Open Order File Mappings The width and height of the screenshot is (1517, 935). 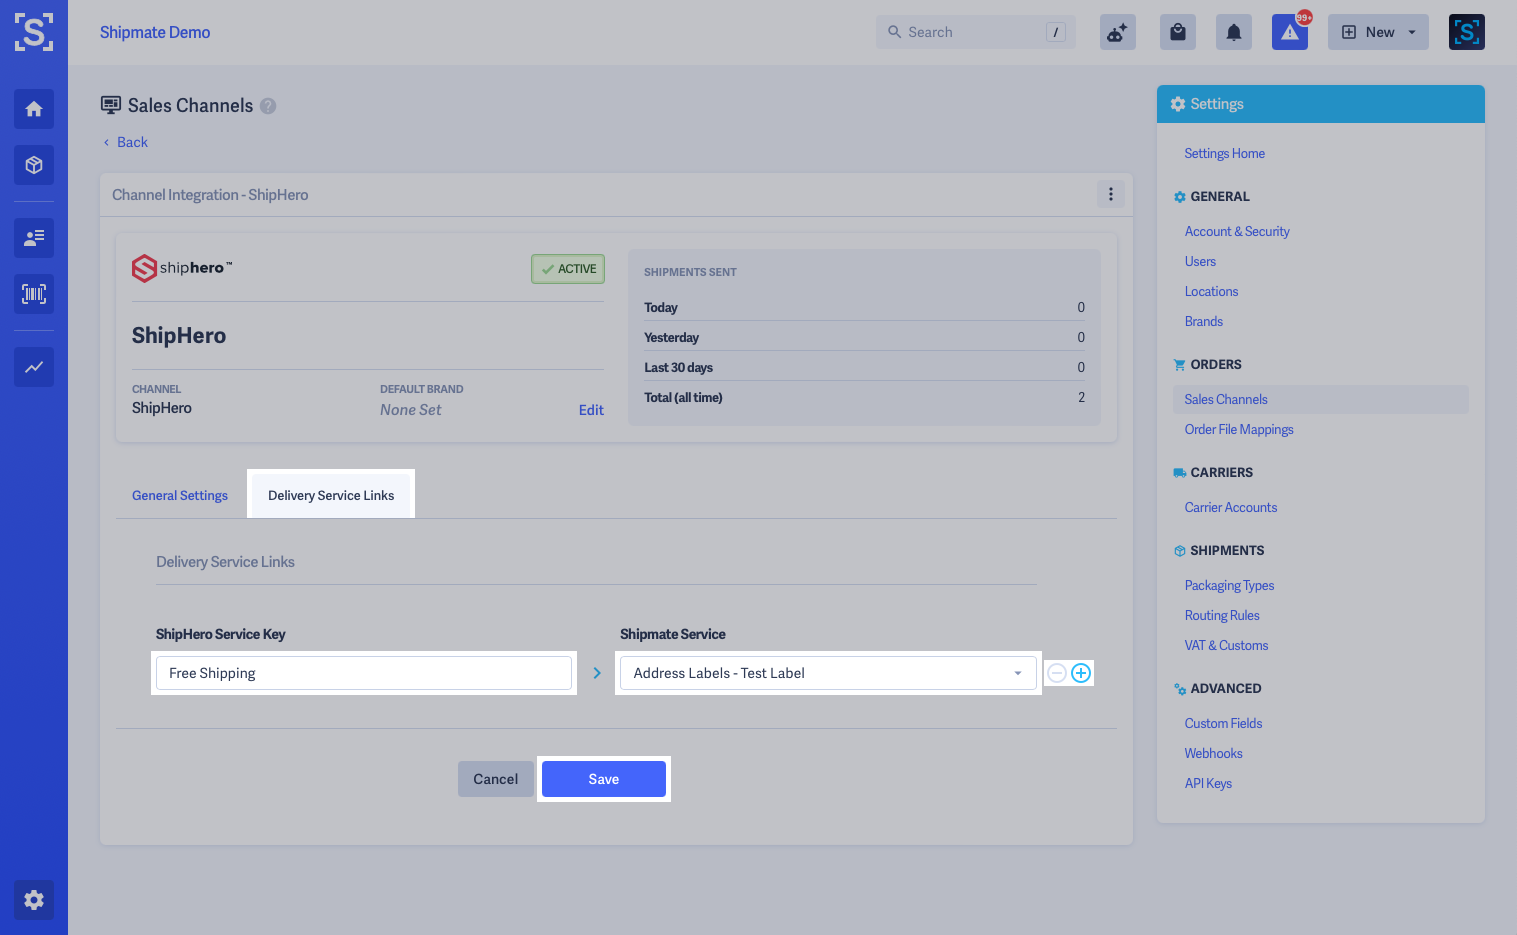(x=1239, y=429)
